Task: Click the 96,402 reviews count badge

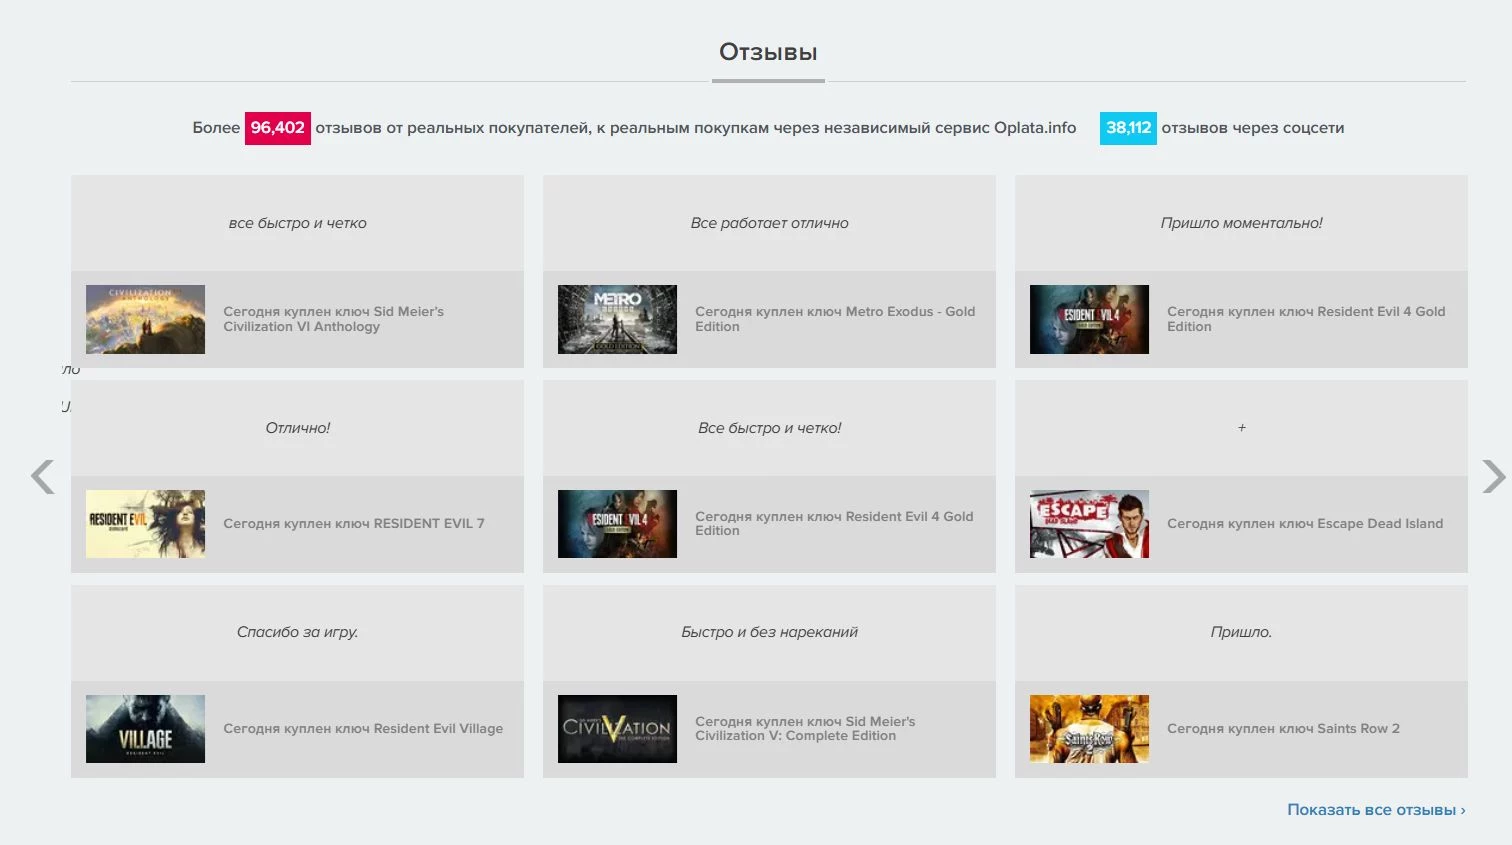Action: (277, 128)
